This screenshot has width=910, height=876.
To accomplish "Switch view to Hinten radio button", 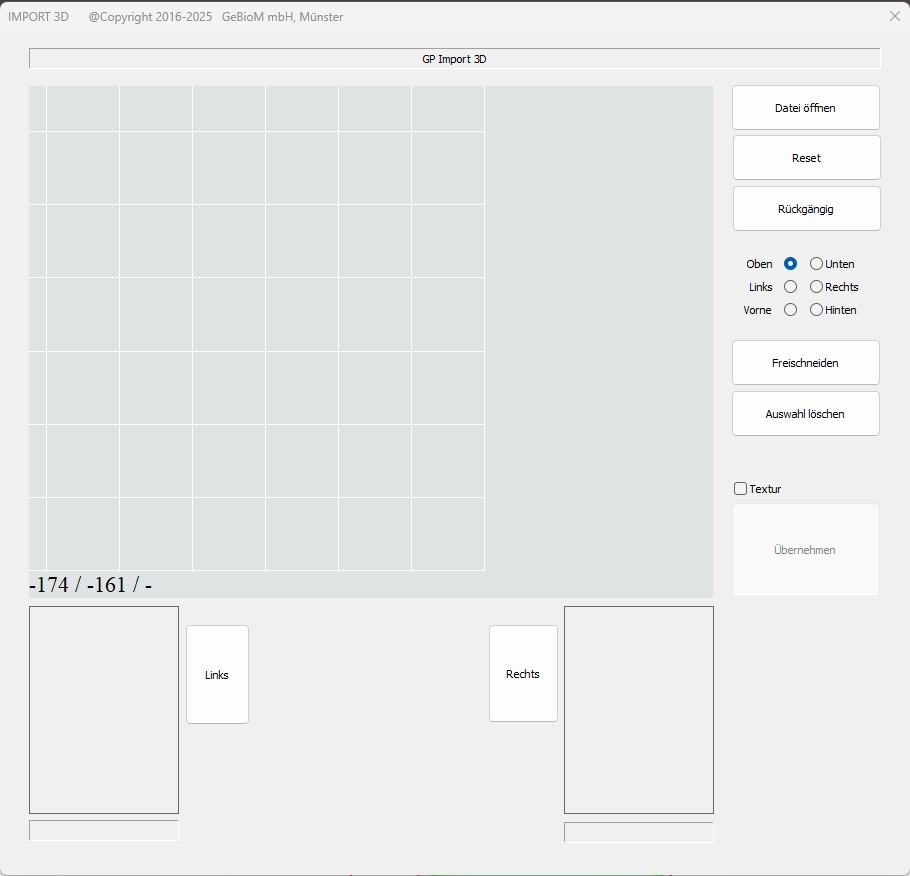I will 817,310.
